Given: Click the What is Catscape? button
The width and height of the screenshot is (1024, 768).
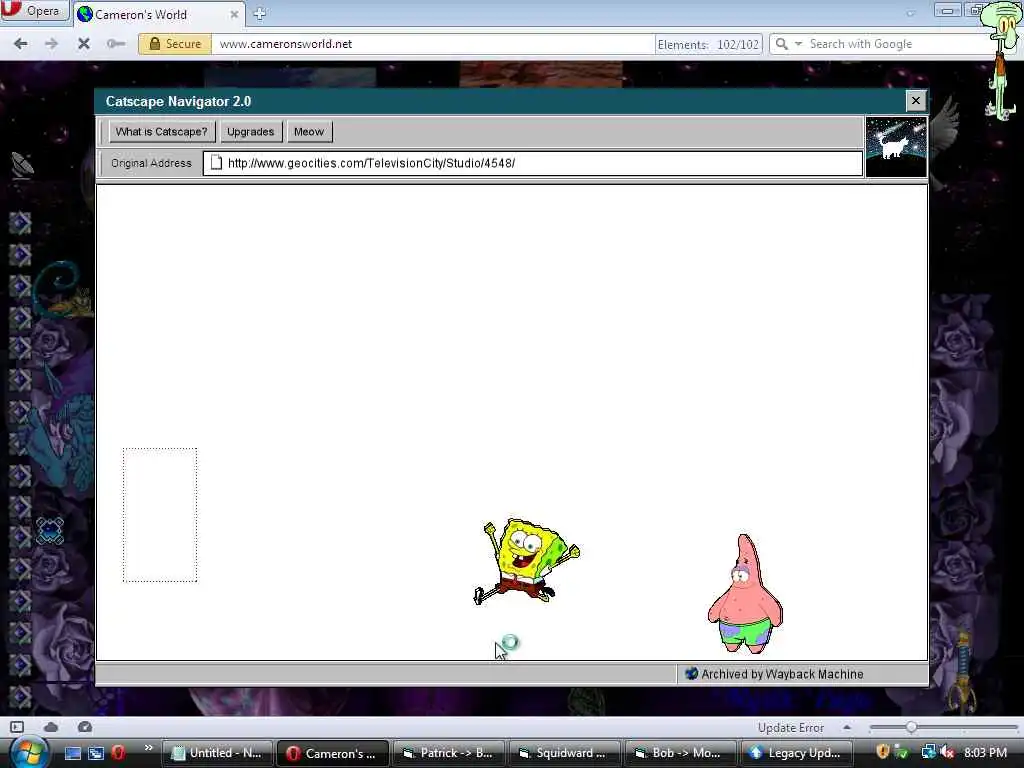Looking at the screenshot, I should tap(161, 132).
